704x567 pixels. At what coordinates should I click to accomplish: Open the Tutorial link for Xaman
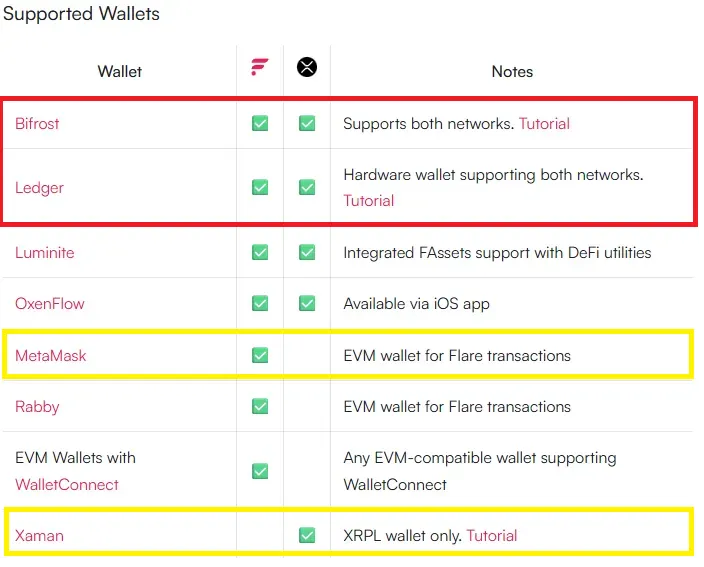click(x=492, y=536)
